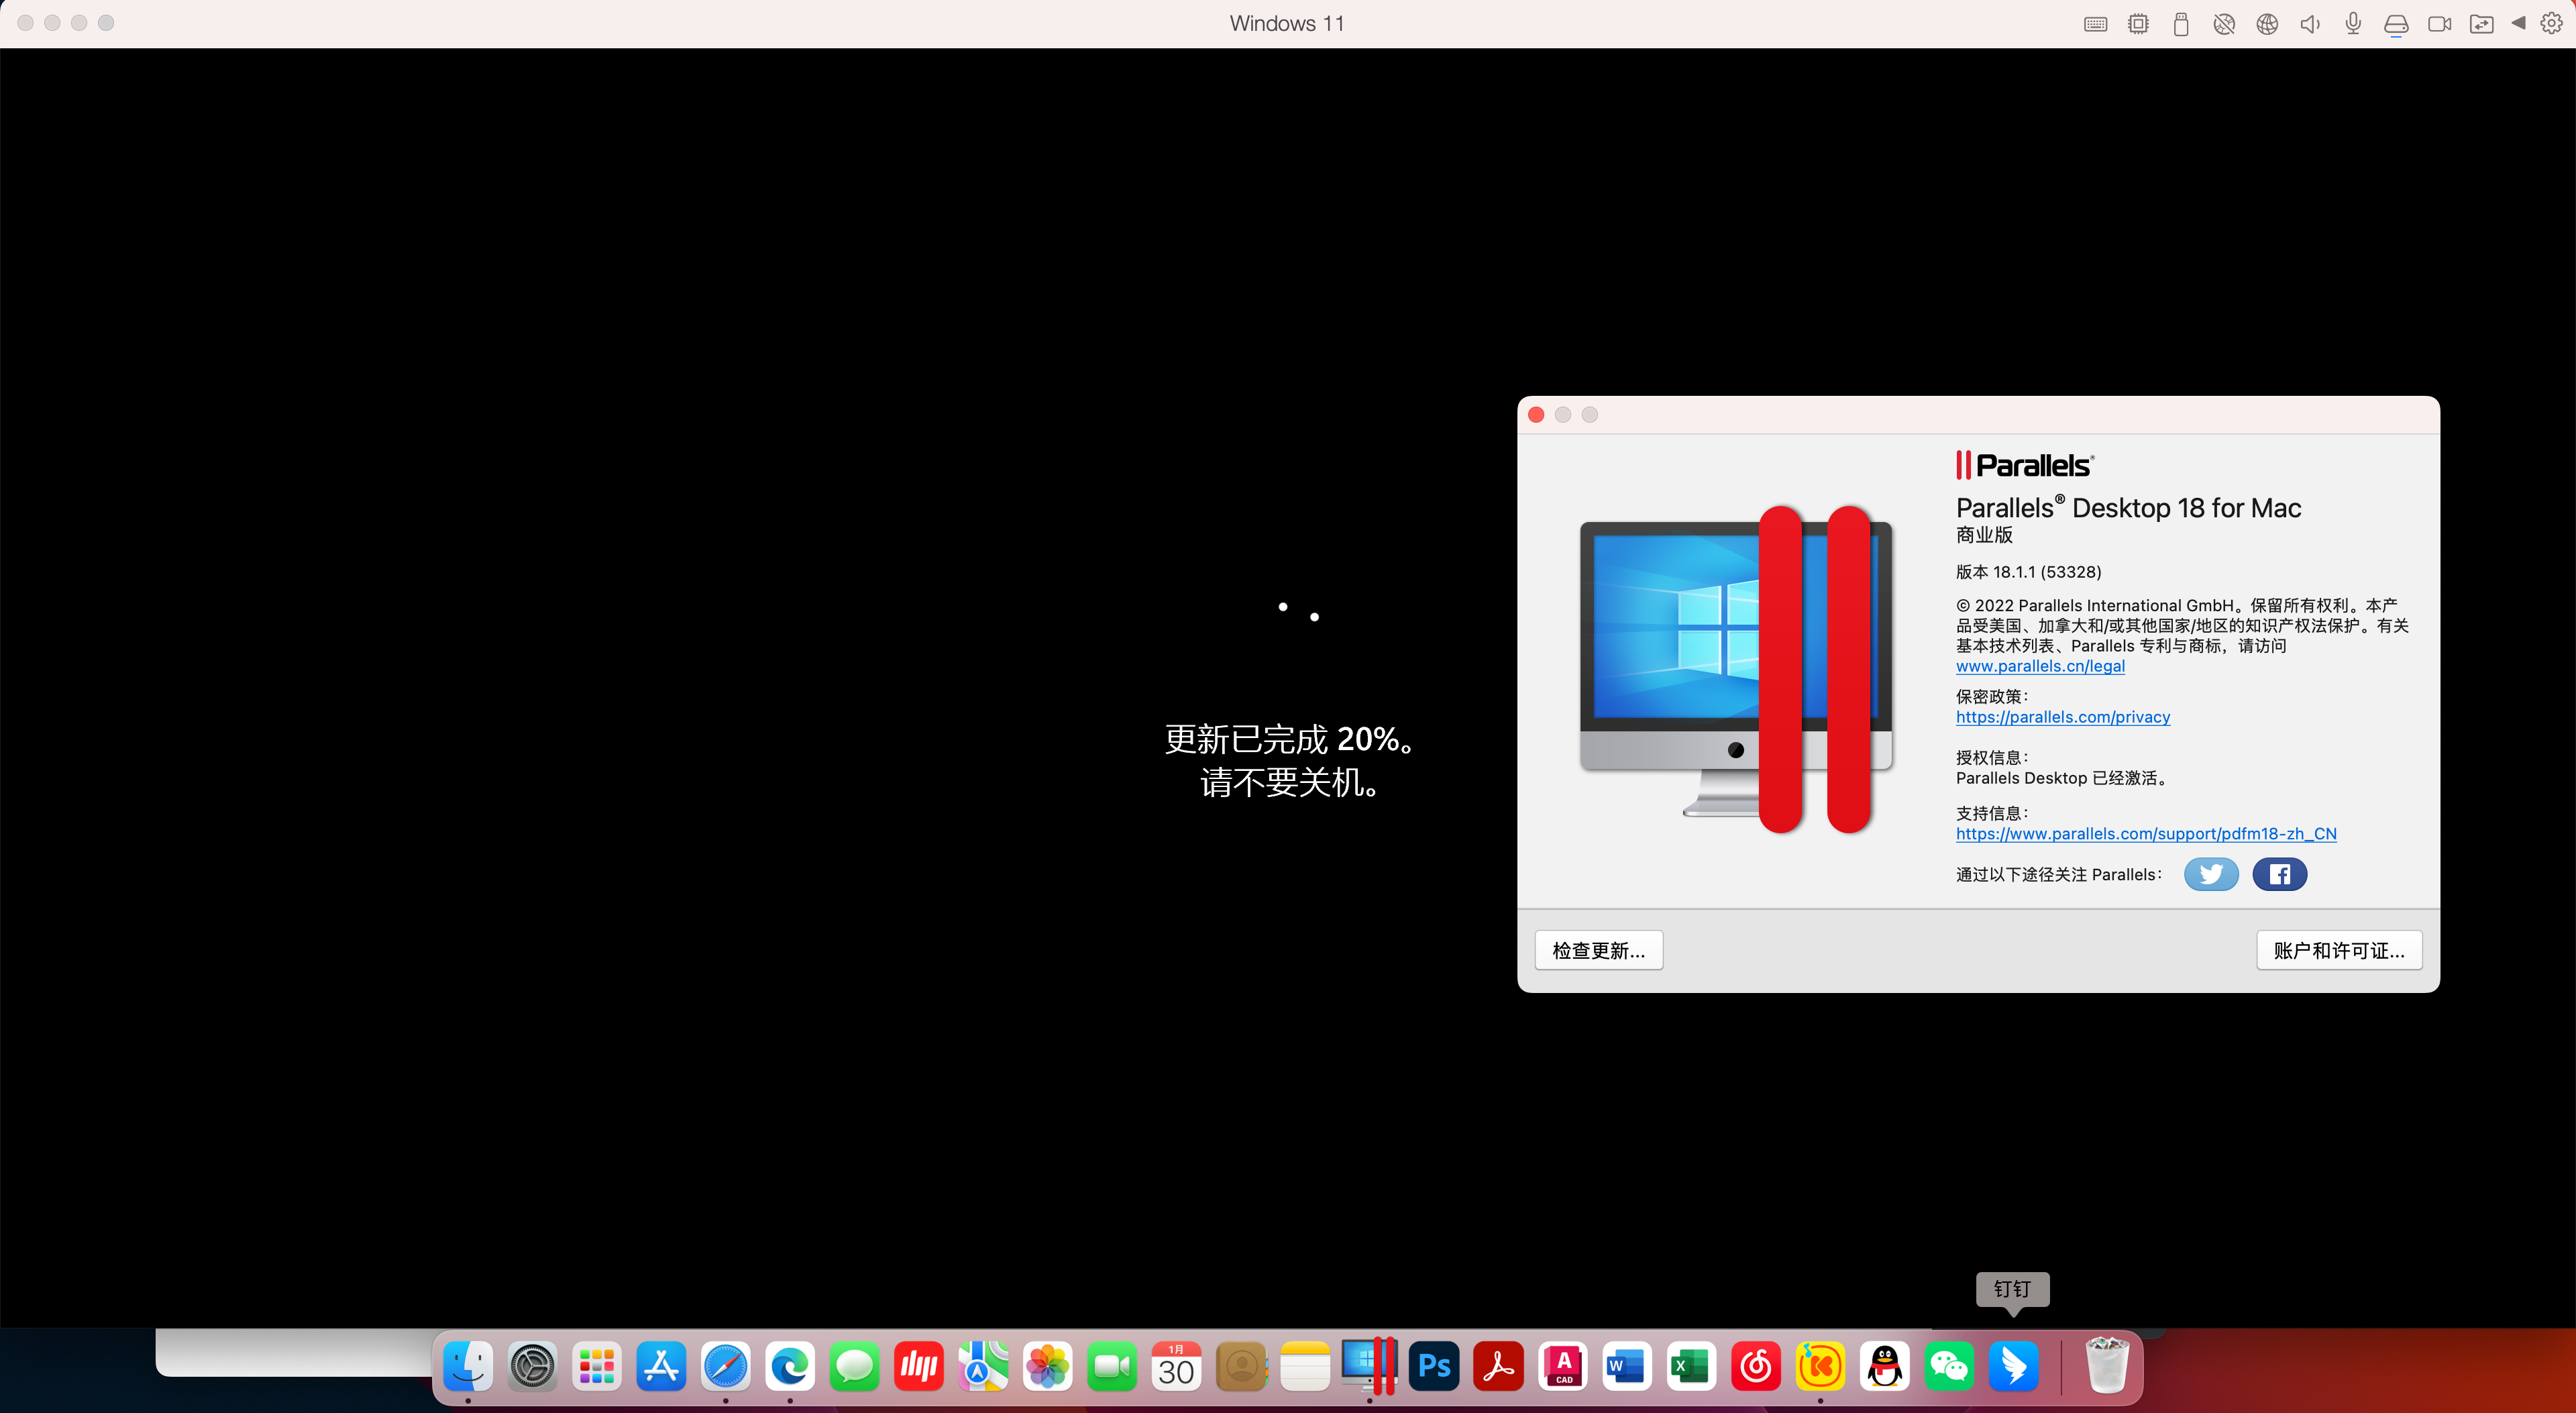Open Parallels virtual machine keyboard settings icon
The width and height of the screenshot is (2576, 1413).
point(2095,23)
